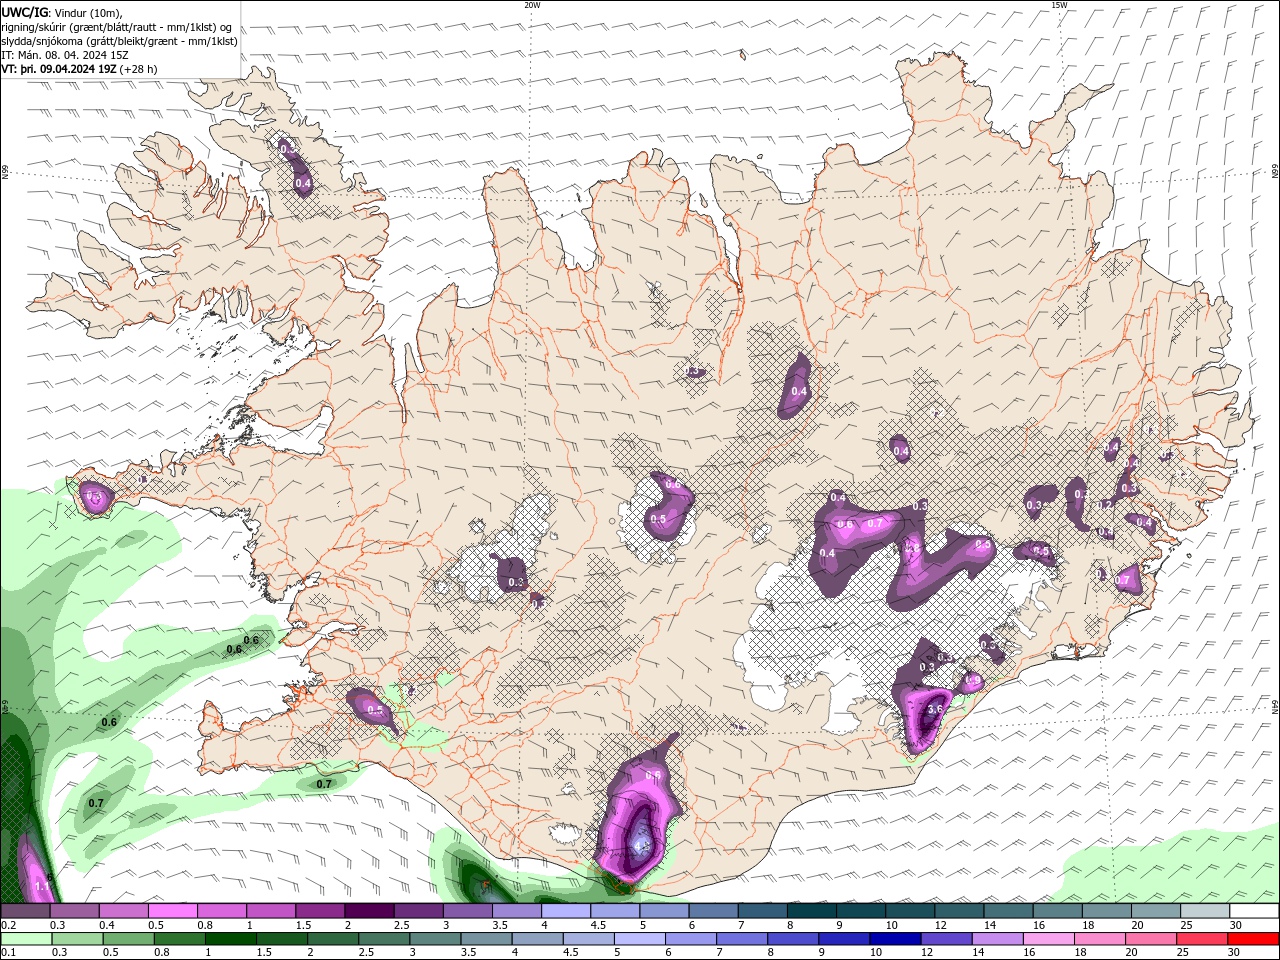Pick the 14 swatch in the lower legend row

[997, 939]
